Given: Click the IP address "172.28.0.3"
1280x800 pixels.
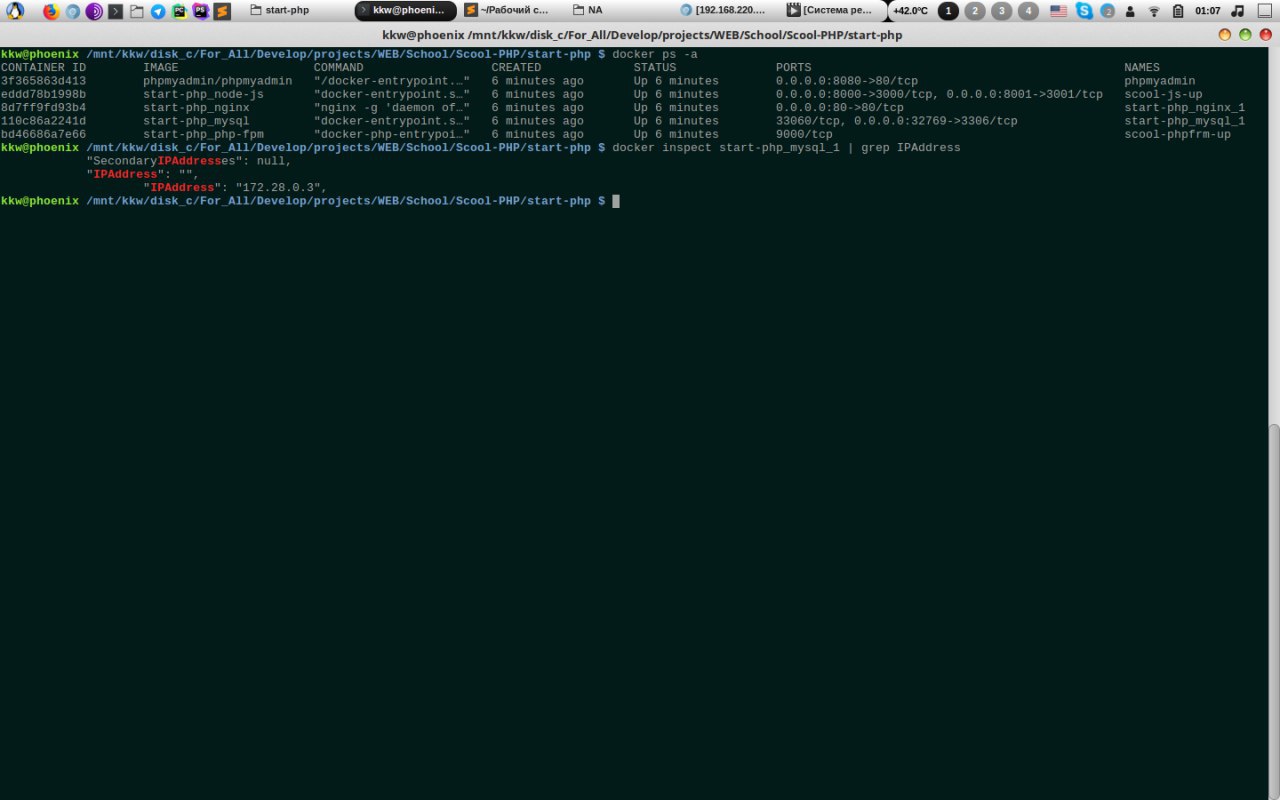Looking at the screenshot, I should click(x=278, y=187).
